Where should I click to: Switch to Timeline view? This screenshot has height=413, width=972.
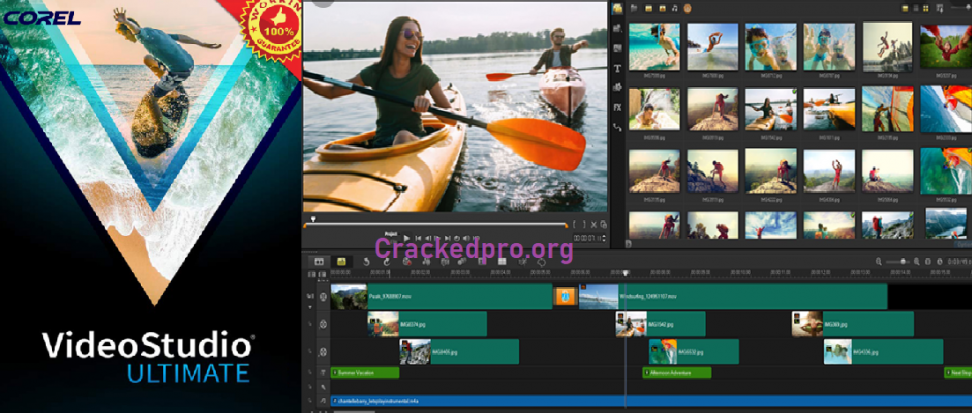click(342, 262)
